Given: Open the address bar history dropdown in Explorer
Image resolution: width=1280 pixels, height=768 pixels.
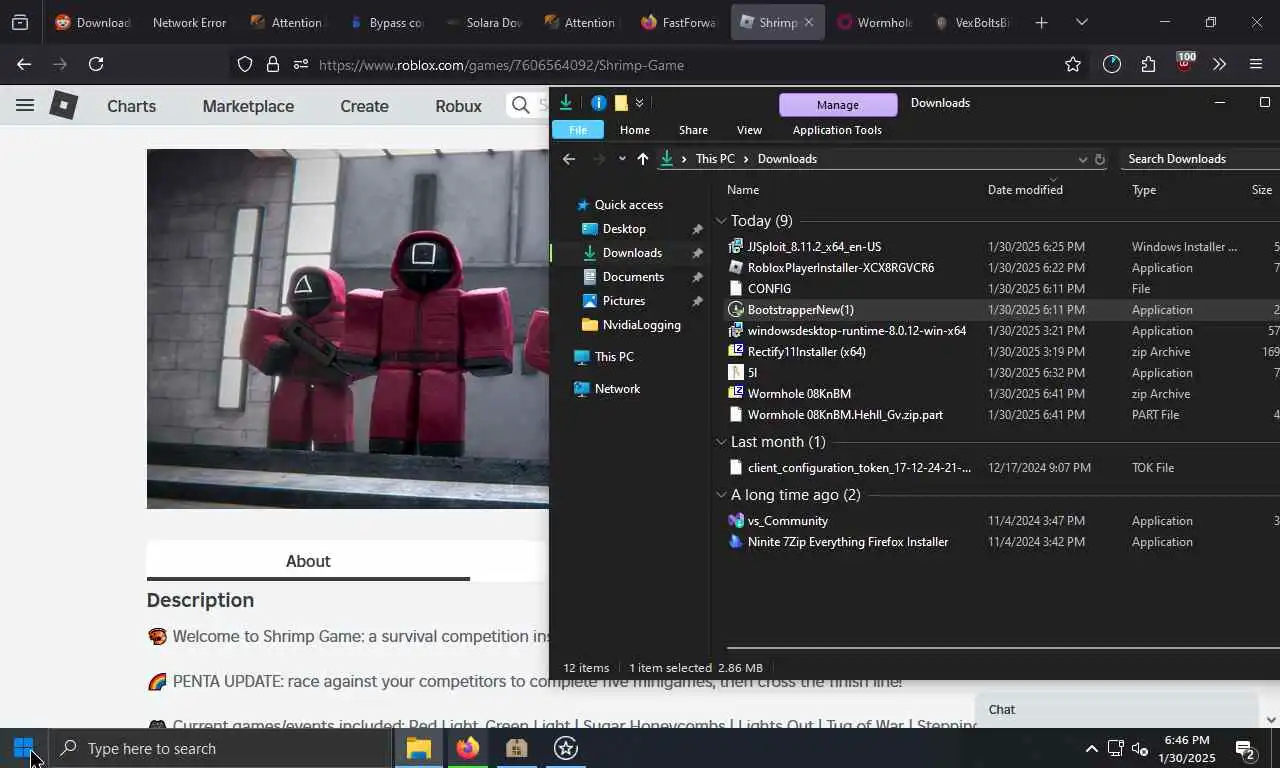Looking at the screenshot, I should click(x=1082, y=159).
